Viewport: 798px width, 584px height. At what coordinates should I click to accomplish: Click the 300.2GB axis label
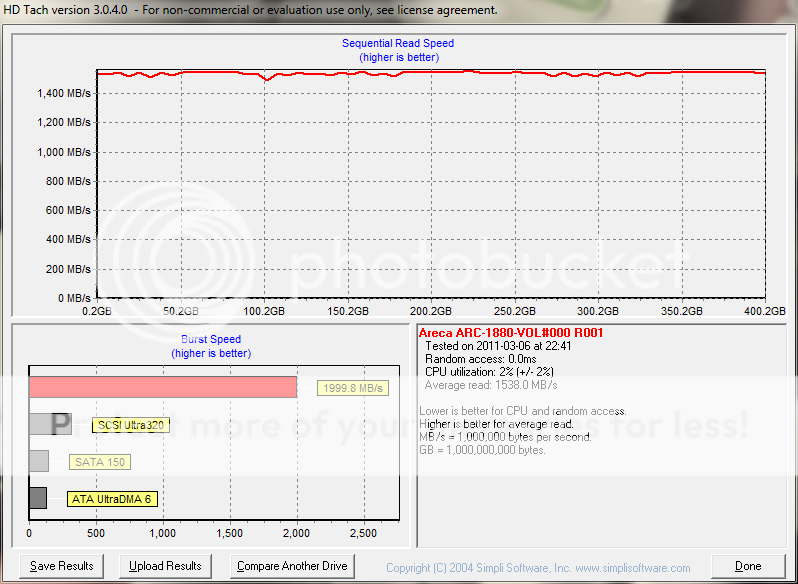(x=599, y=311)
